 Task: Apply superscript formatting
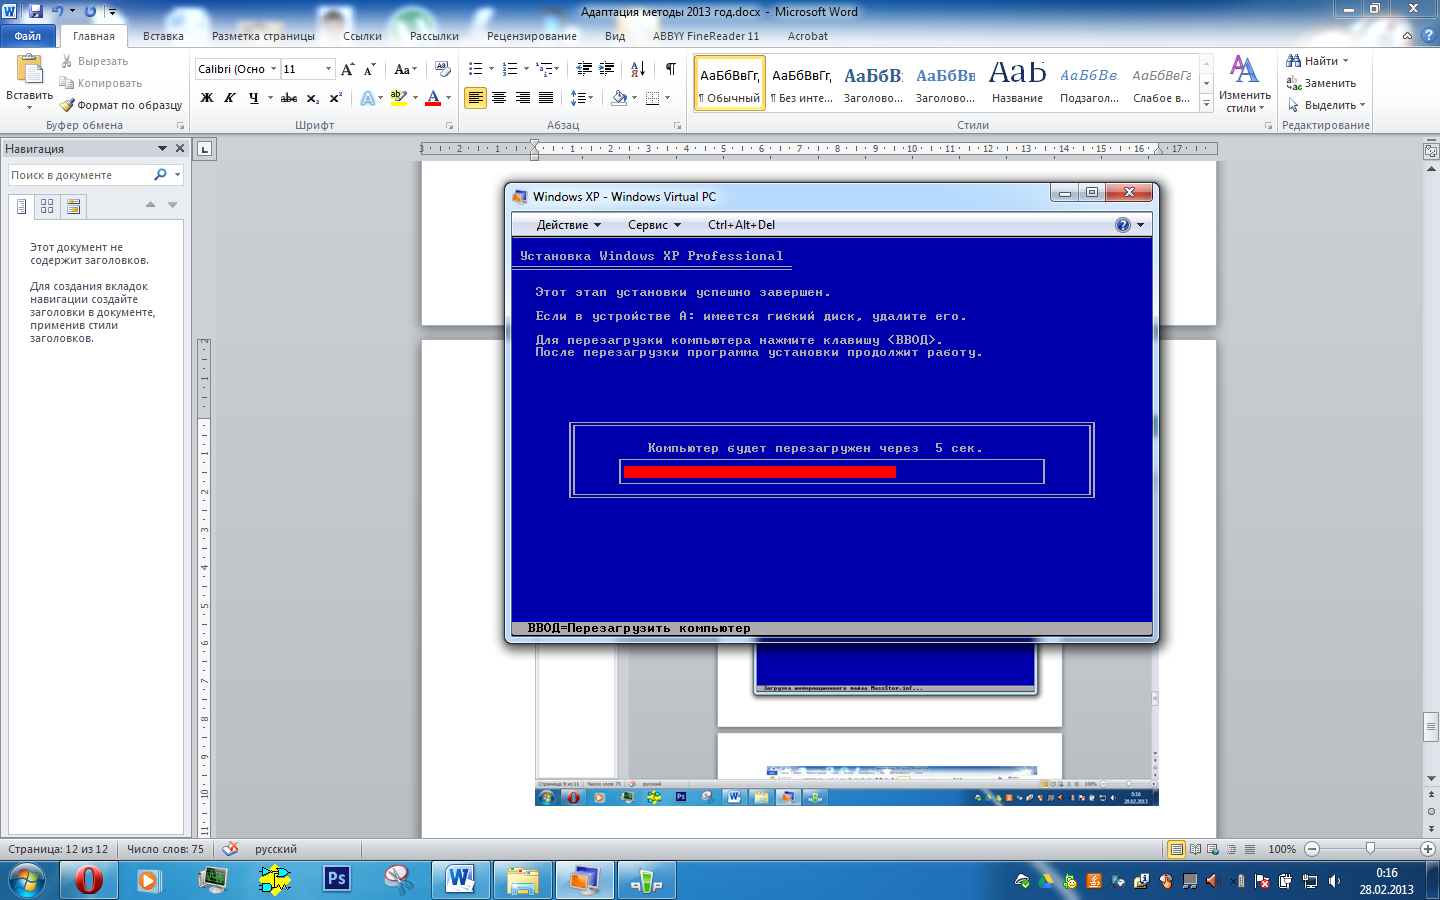(x=335, y=98)
